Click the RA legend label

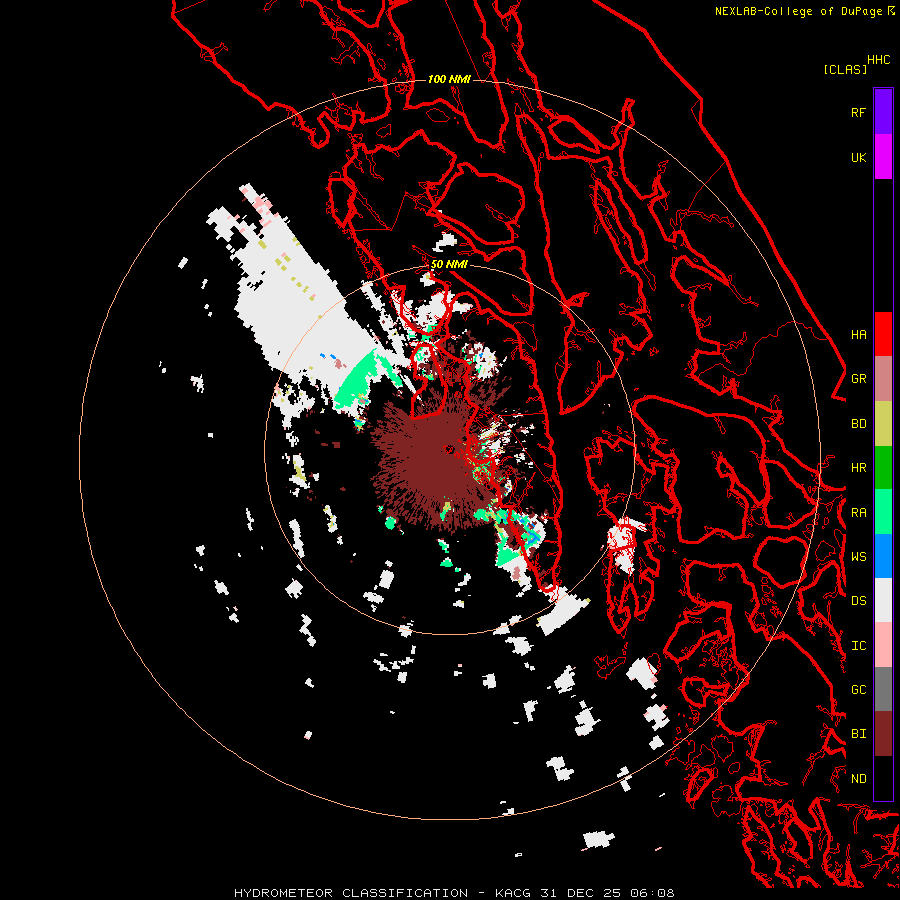(x=858, y=513)
